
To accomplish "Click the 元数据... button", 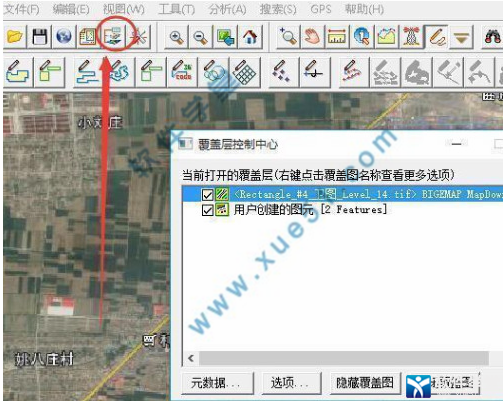I will tap(218, 383).
